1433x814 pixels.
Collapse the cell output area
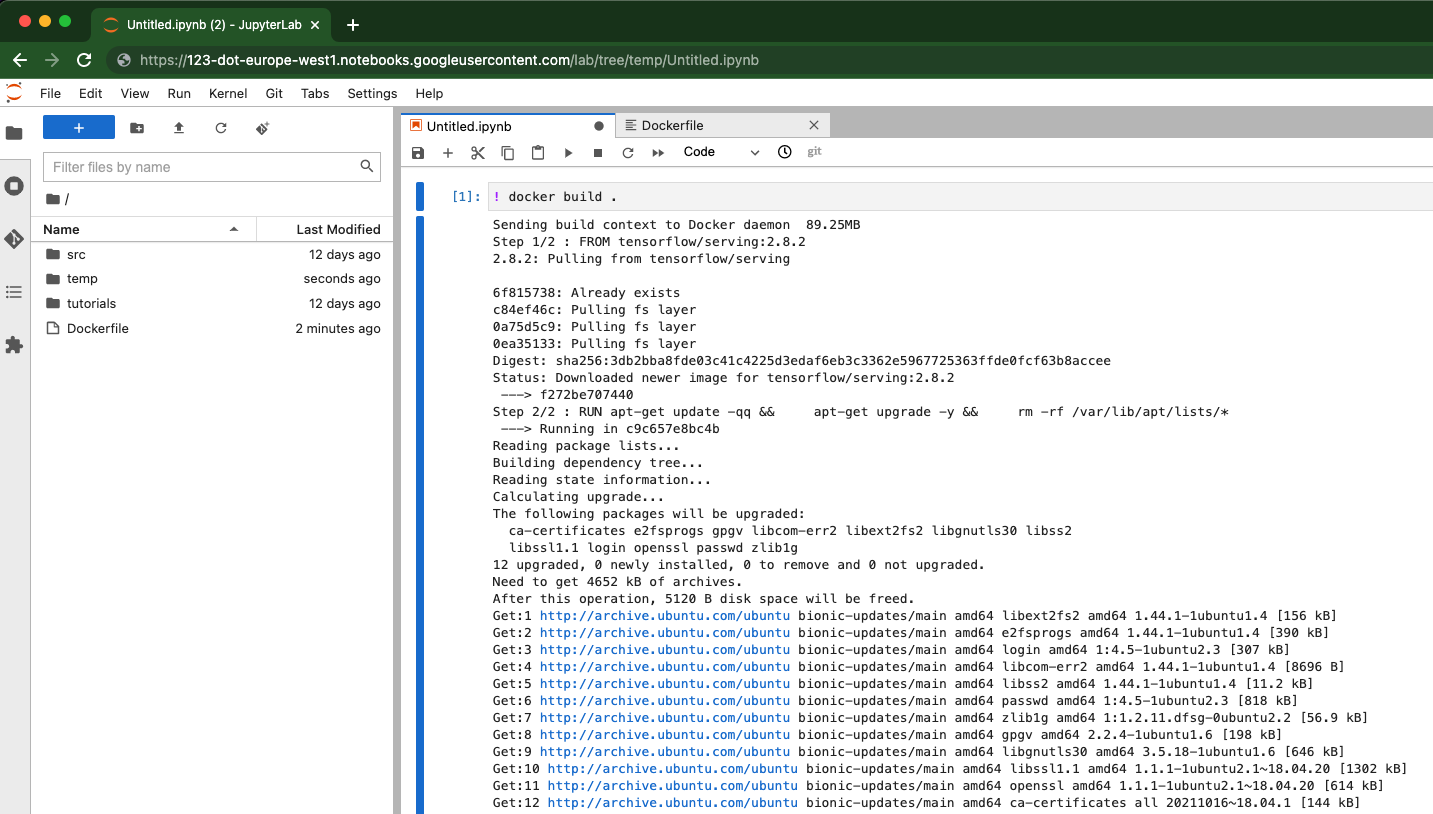420,514
